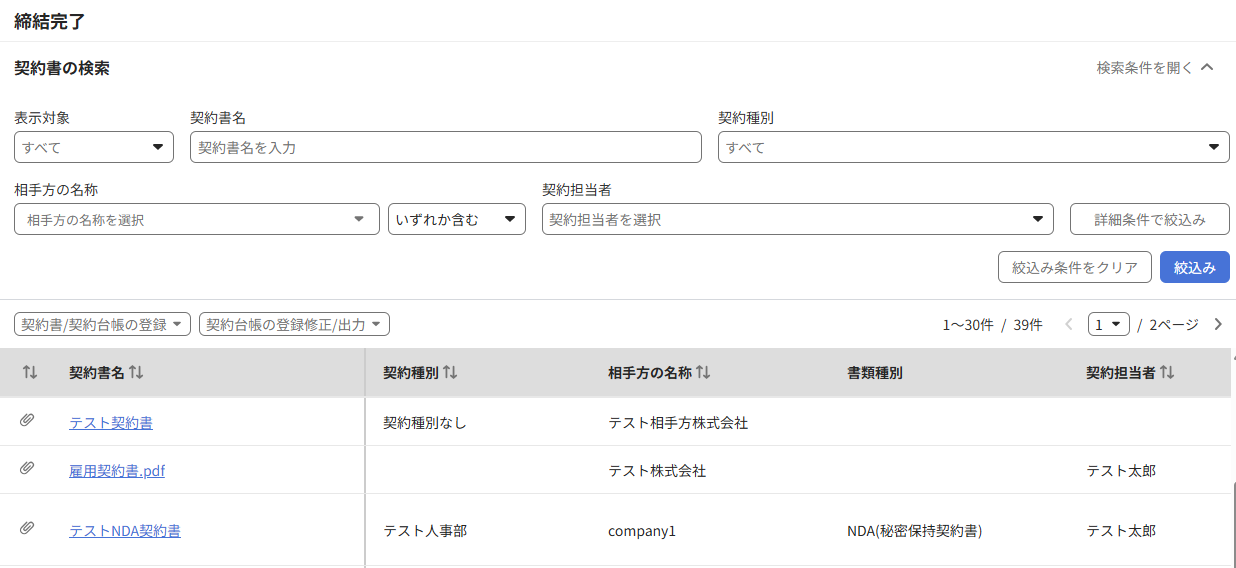Click paperclip icon beside テストNDA契約書
Viewport: 1236px width, 568px height.
(x=27, y=529)
